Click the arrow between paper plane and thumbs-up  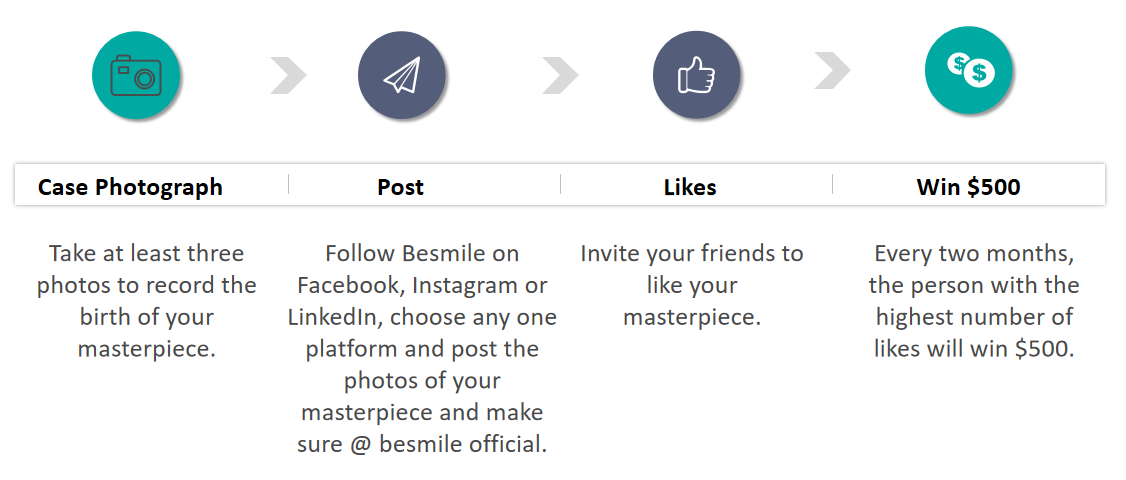tap(561, 75)
